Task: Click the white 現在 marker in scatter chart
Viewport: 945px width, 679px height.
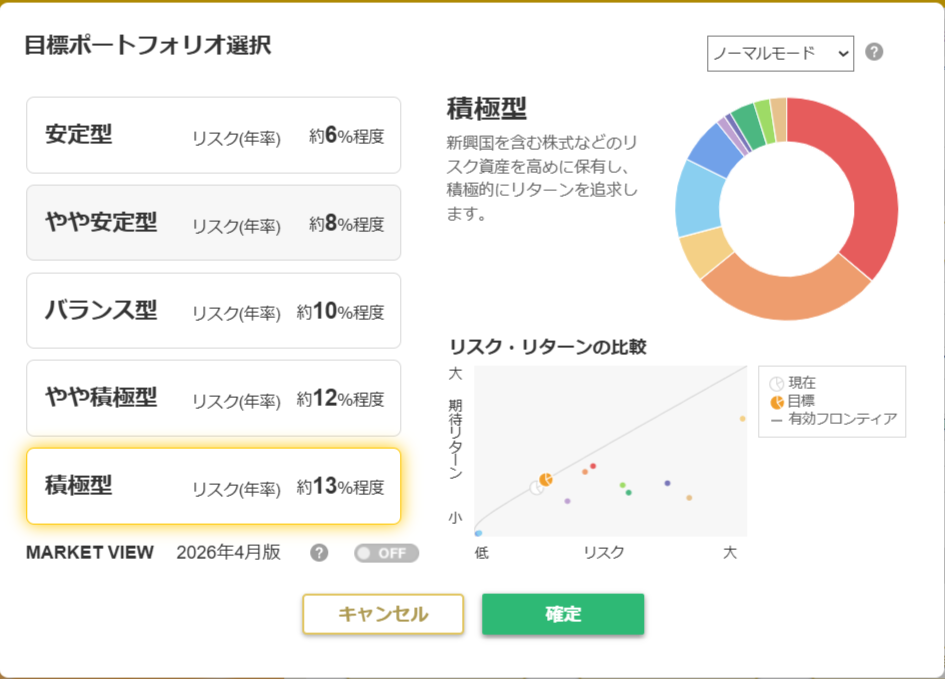Action: tap(537, 488)
